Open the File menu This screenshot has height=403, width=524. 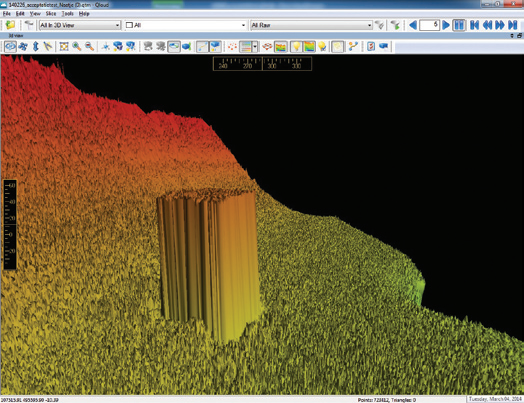7,14
